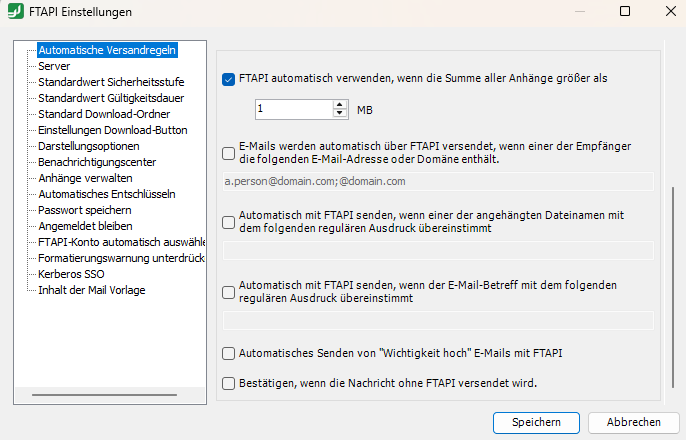Select Server in the settings tree
Image resolution: width=686 pixels, height=440 pixels.
(x=54, y=65)
